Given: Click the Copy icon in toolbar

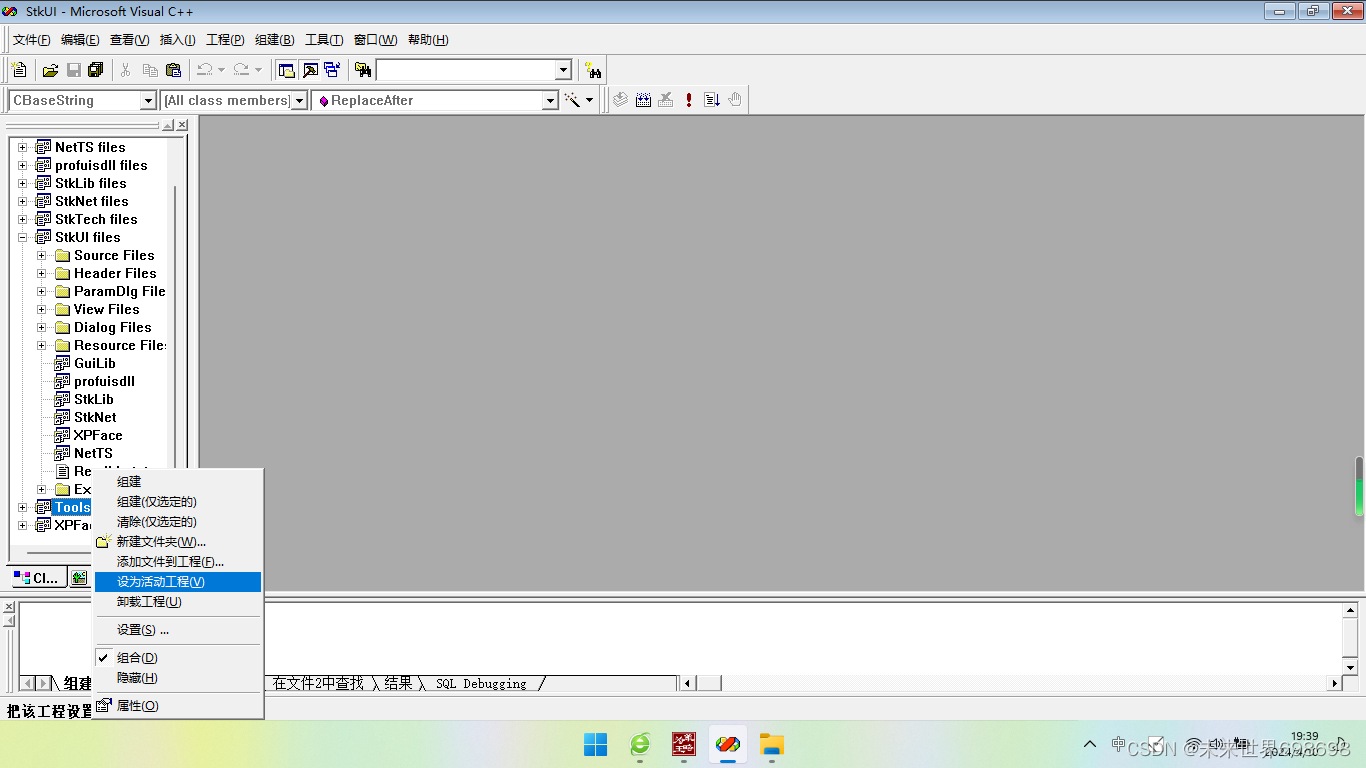Looking at the screenshot, I should 150,70.
